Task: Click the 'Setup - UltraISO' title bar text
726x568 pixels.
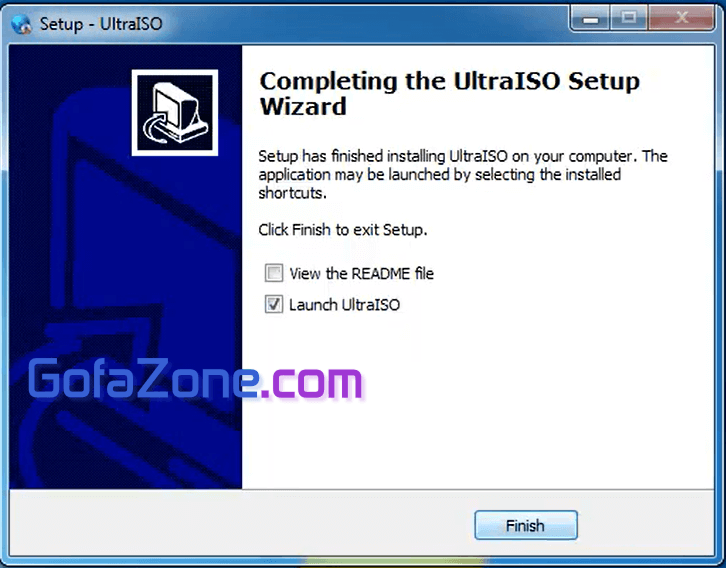Action: tap(101, 24)
